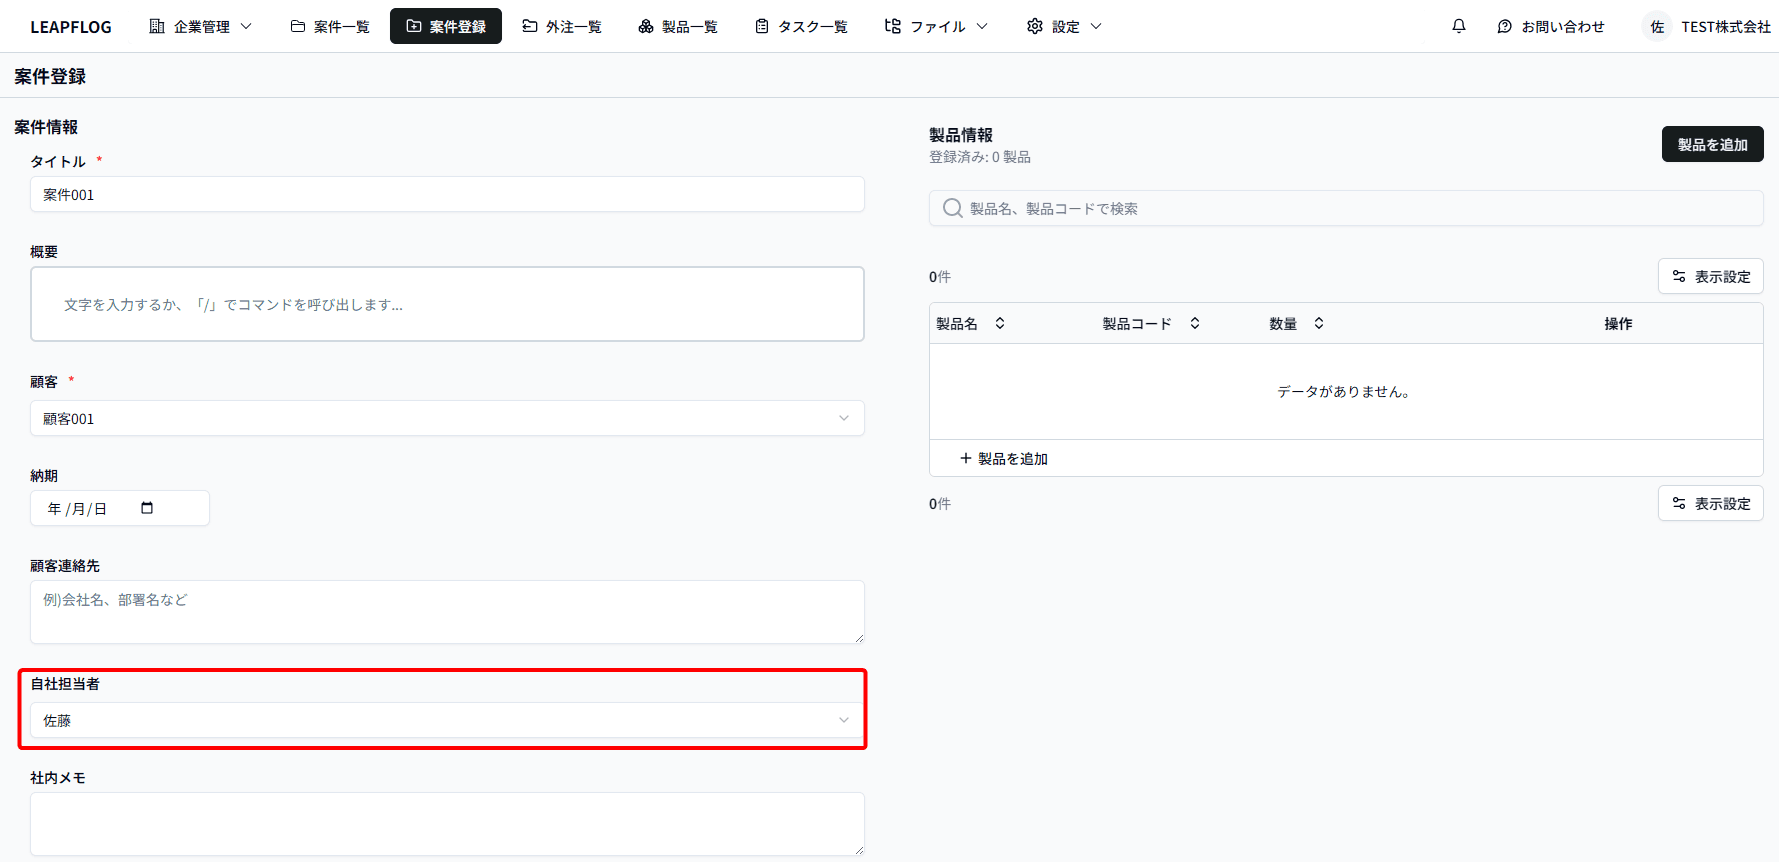Sort by 数量 column

(x=1297, y=323)
